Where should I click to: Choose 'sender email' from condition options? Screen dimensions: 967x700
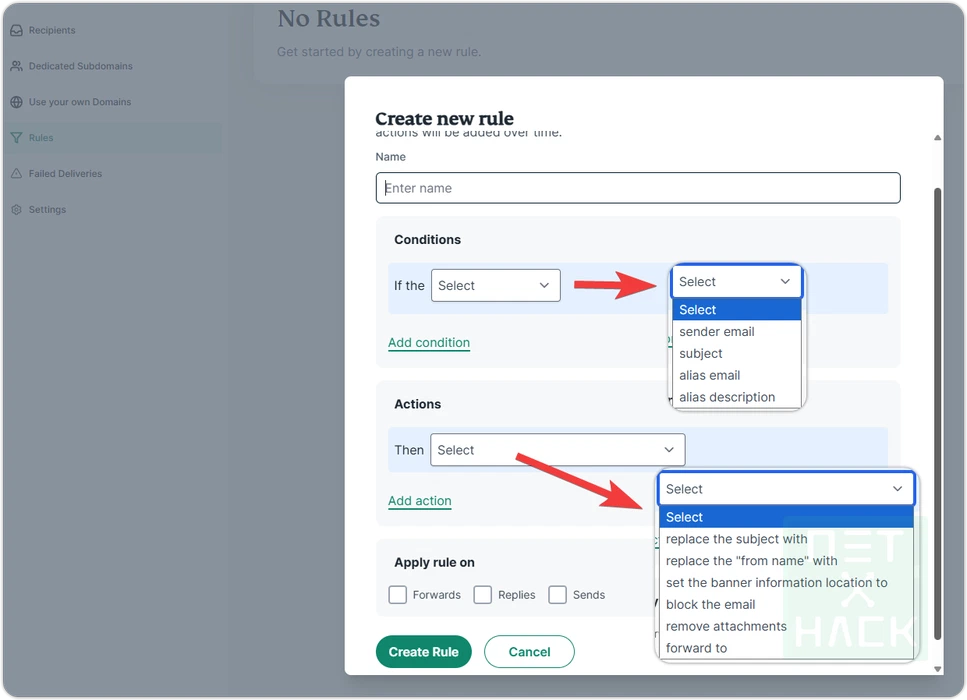[717, 332]
